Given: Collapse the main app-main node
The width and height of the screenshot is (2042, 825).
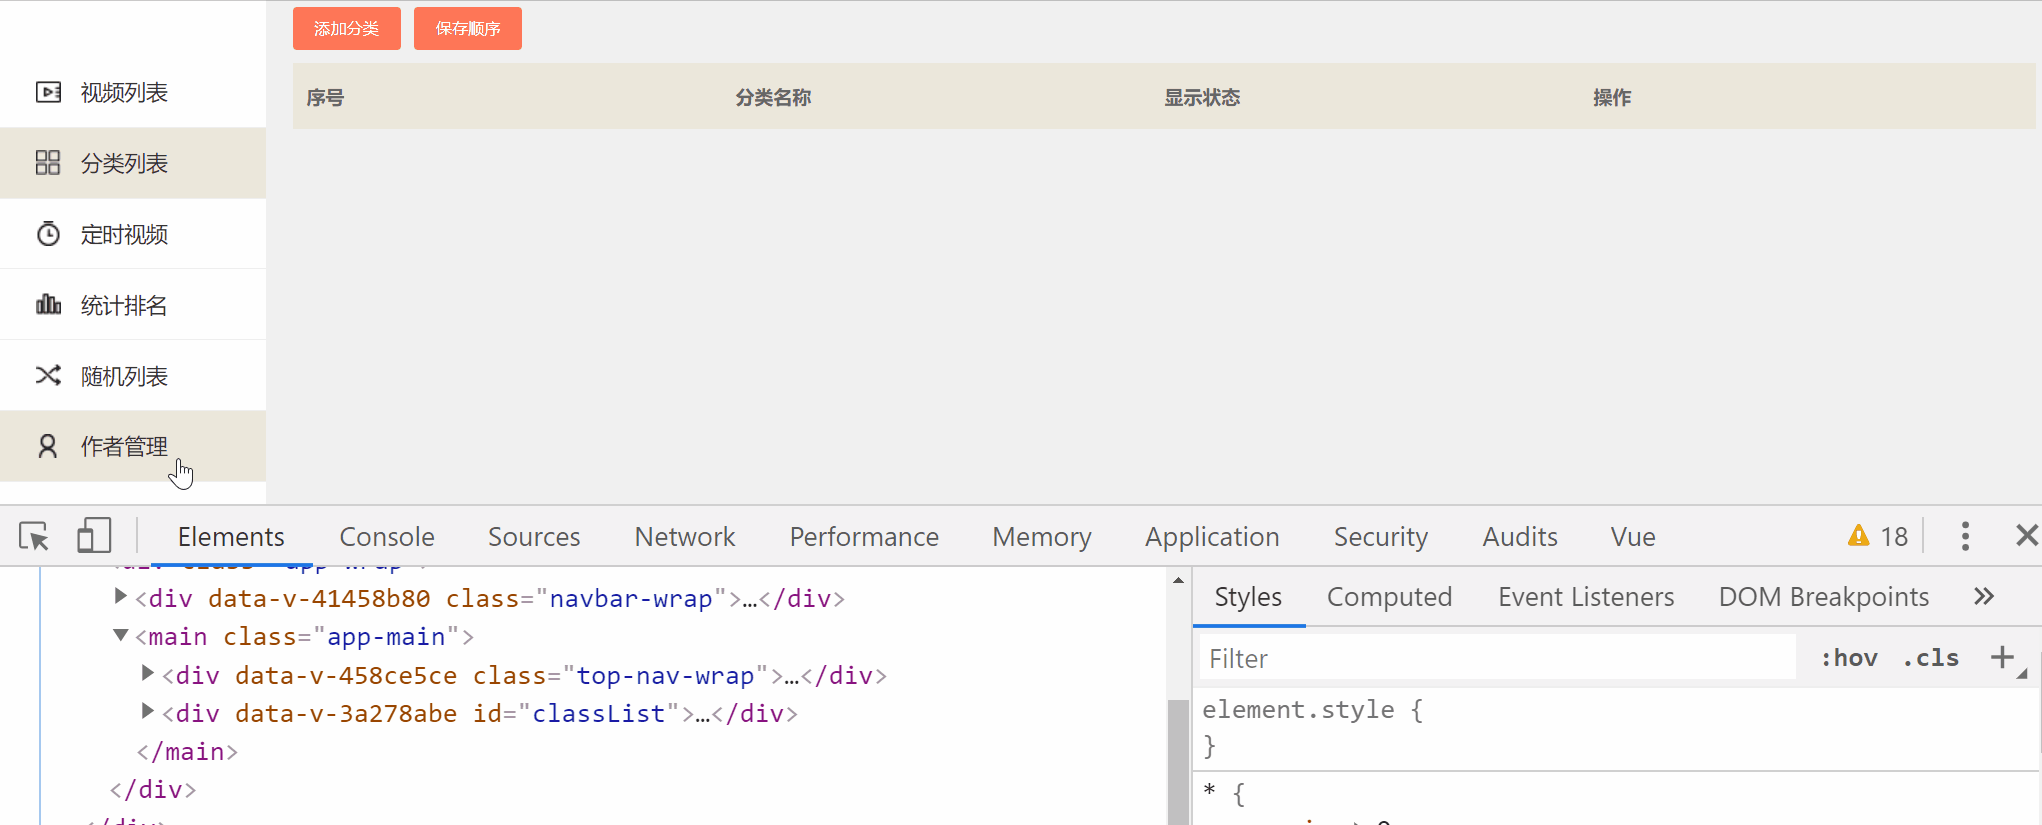Looking at the screenshot, I should tap(121, 636).
